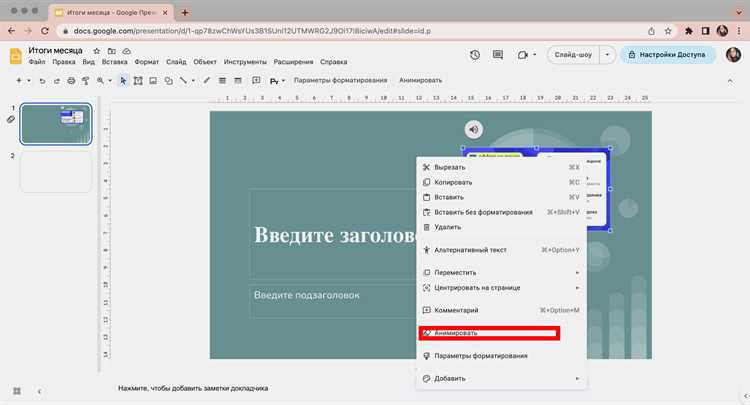Choose the Select cursor tool
750x405 pixels.
tap(123, 81)
